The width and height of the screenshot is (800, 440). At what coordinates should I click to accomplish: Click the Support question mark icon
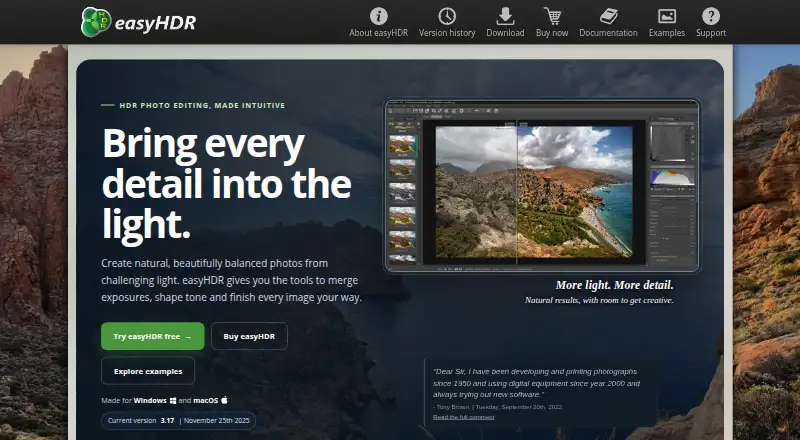[711, 16]
